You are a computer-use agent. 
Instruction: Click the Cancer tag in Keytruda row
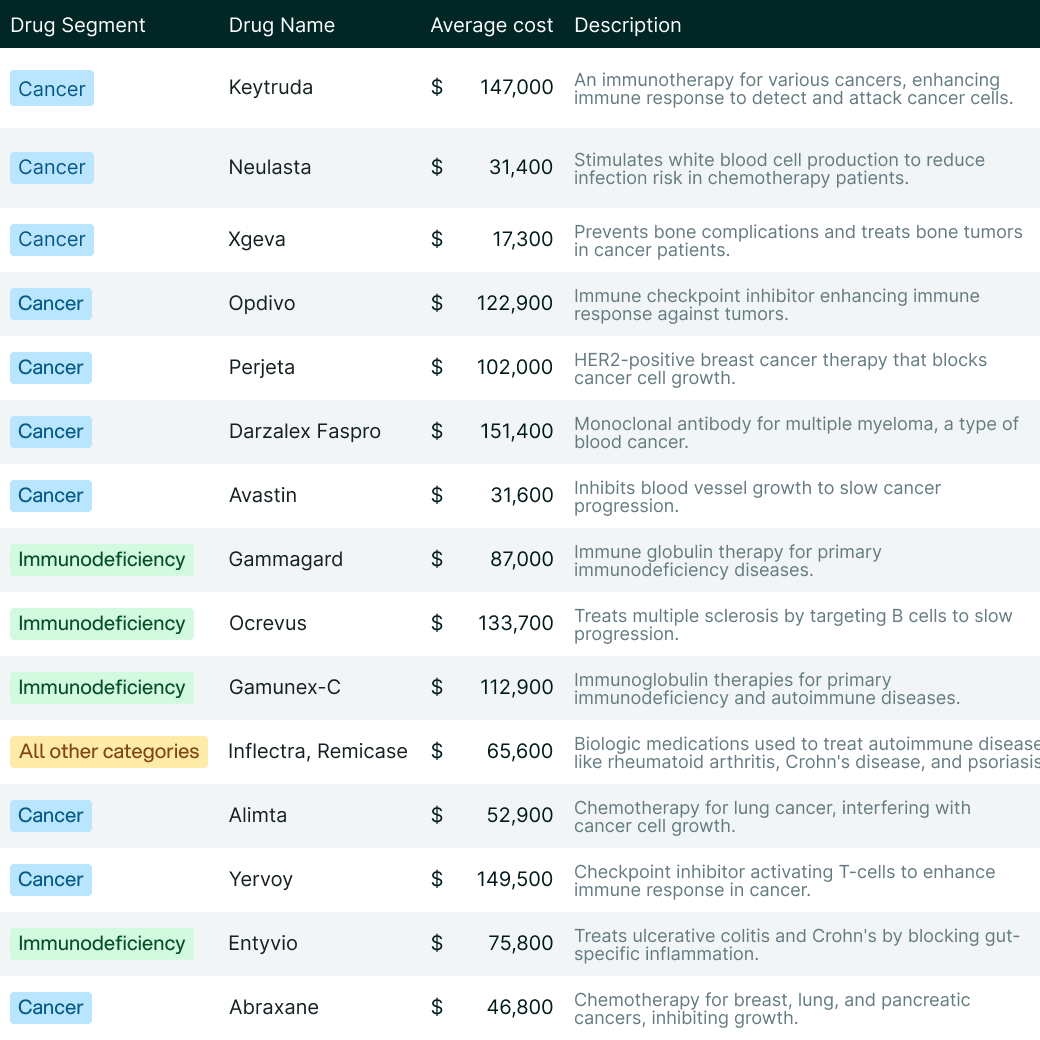(52, 88)
